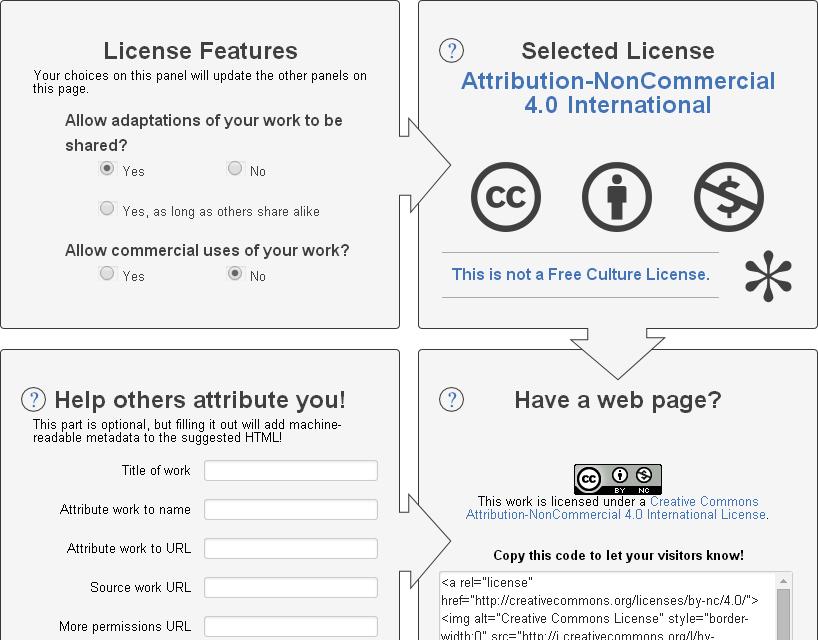Click the help icon beside Have a web page

451,400
